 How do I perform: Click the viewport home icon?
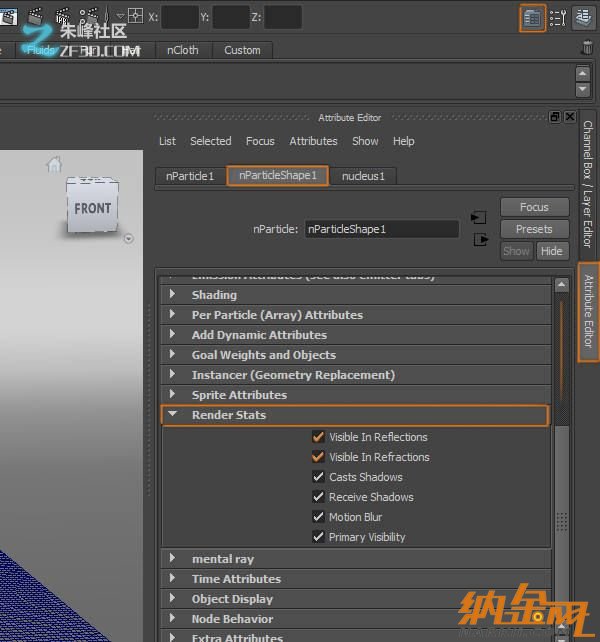[54, 165]
